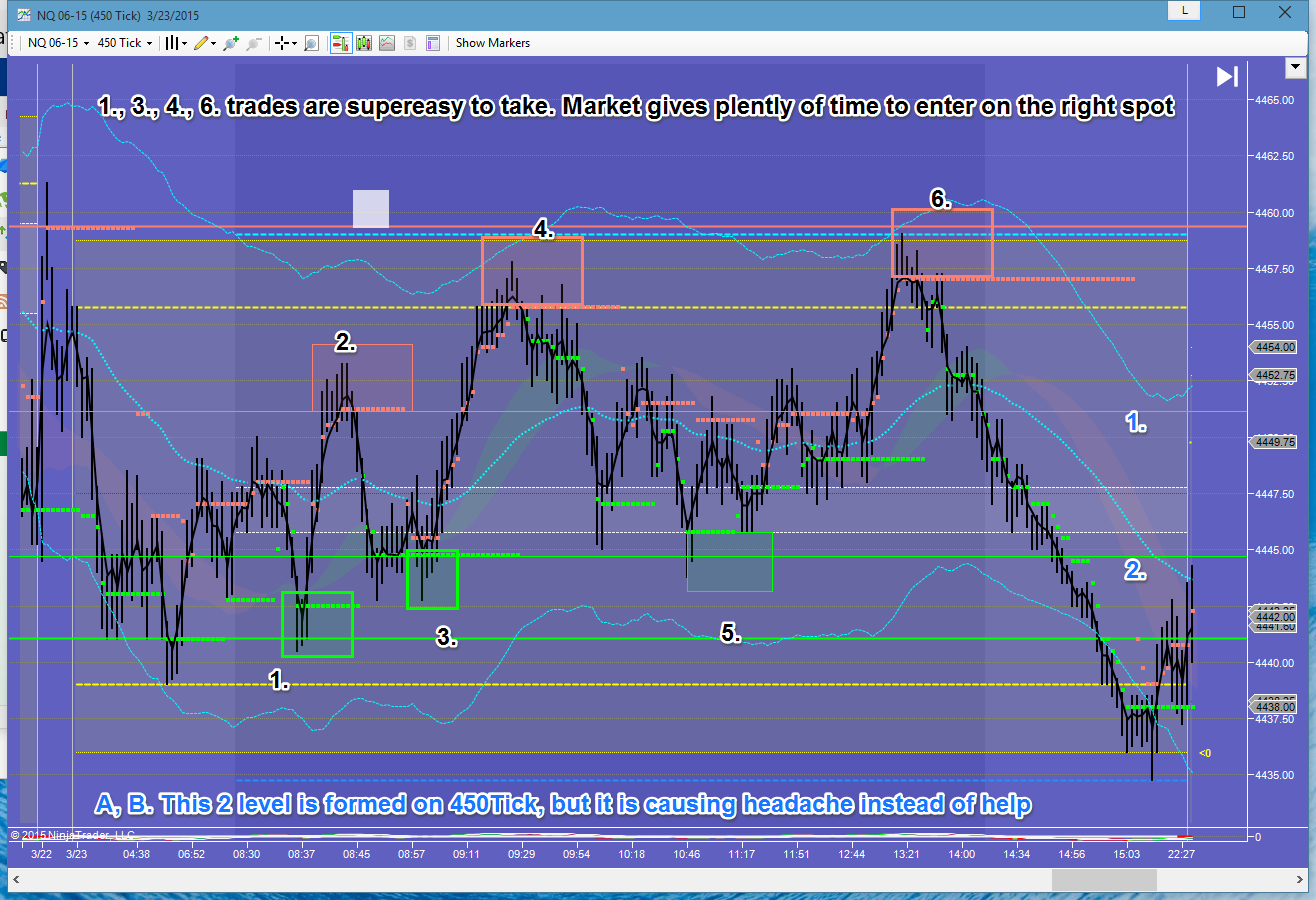Click the 4454.00 price marker
Viewport: 1316px width, 900px height.
point(1272,347)
